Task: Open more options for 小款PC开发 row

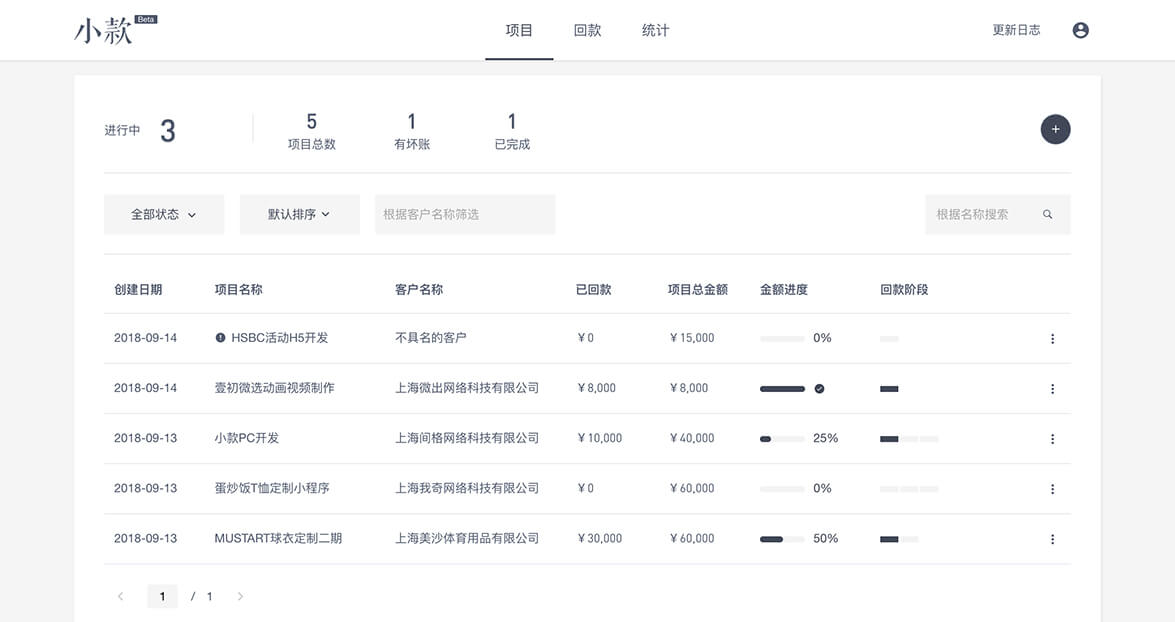Action: click(1052, 439)
